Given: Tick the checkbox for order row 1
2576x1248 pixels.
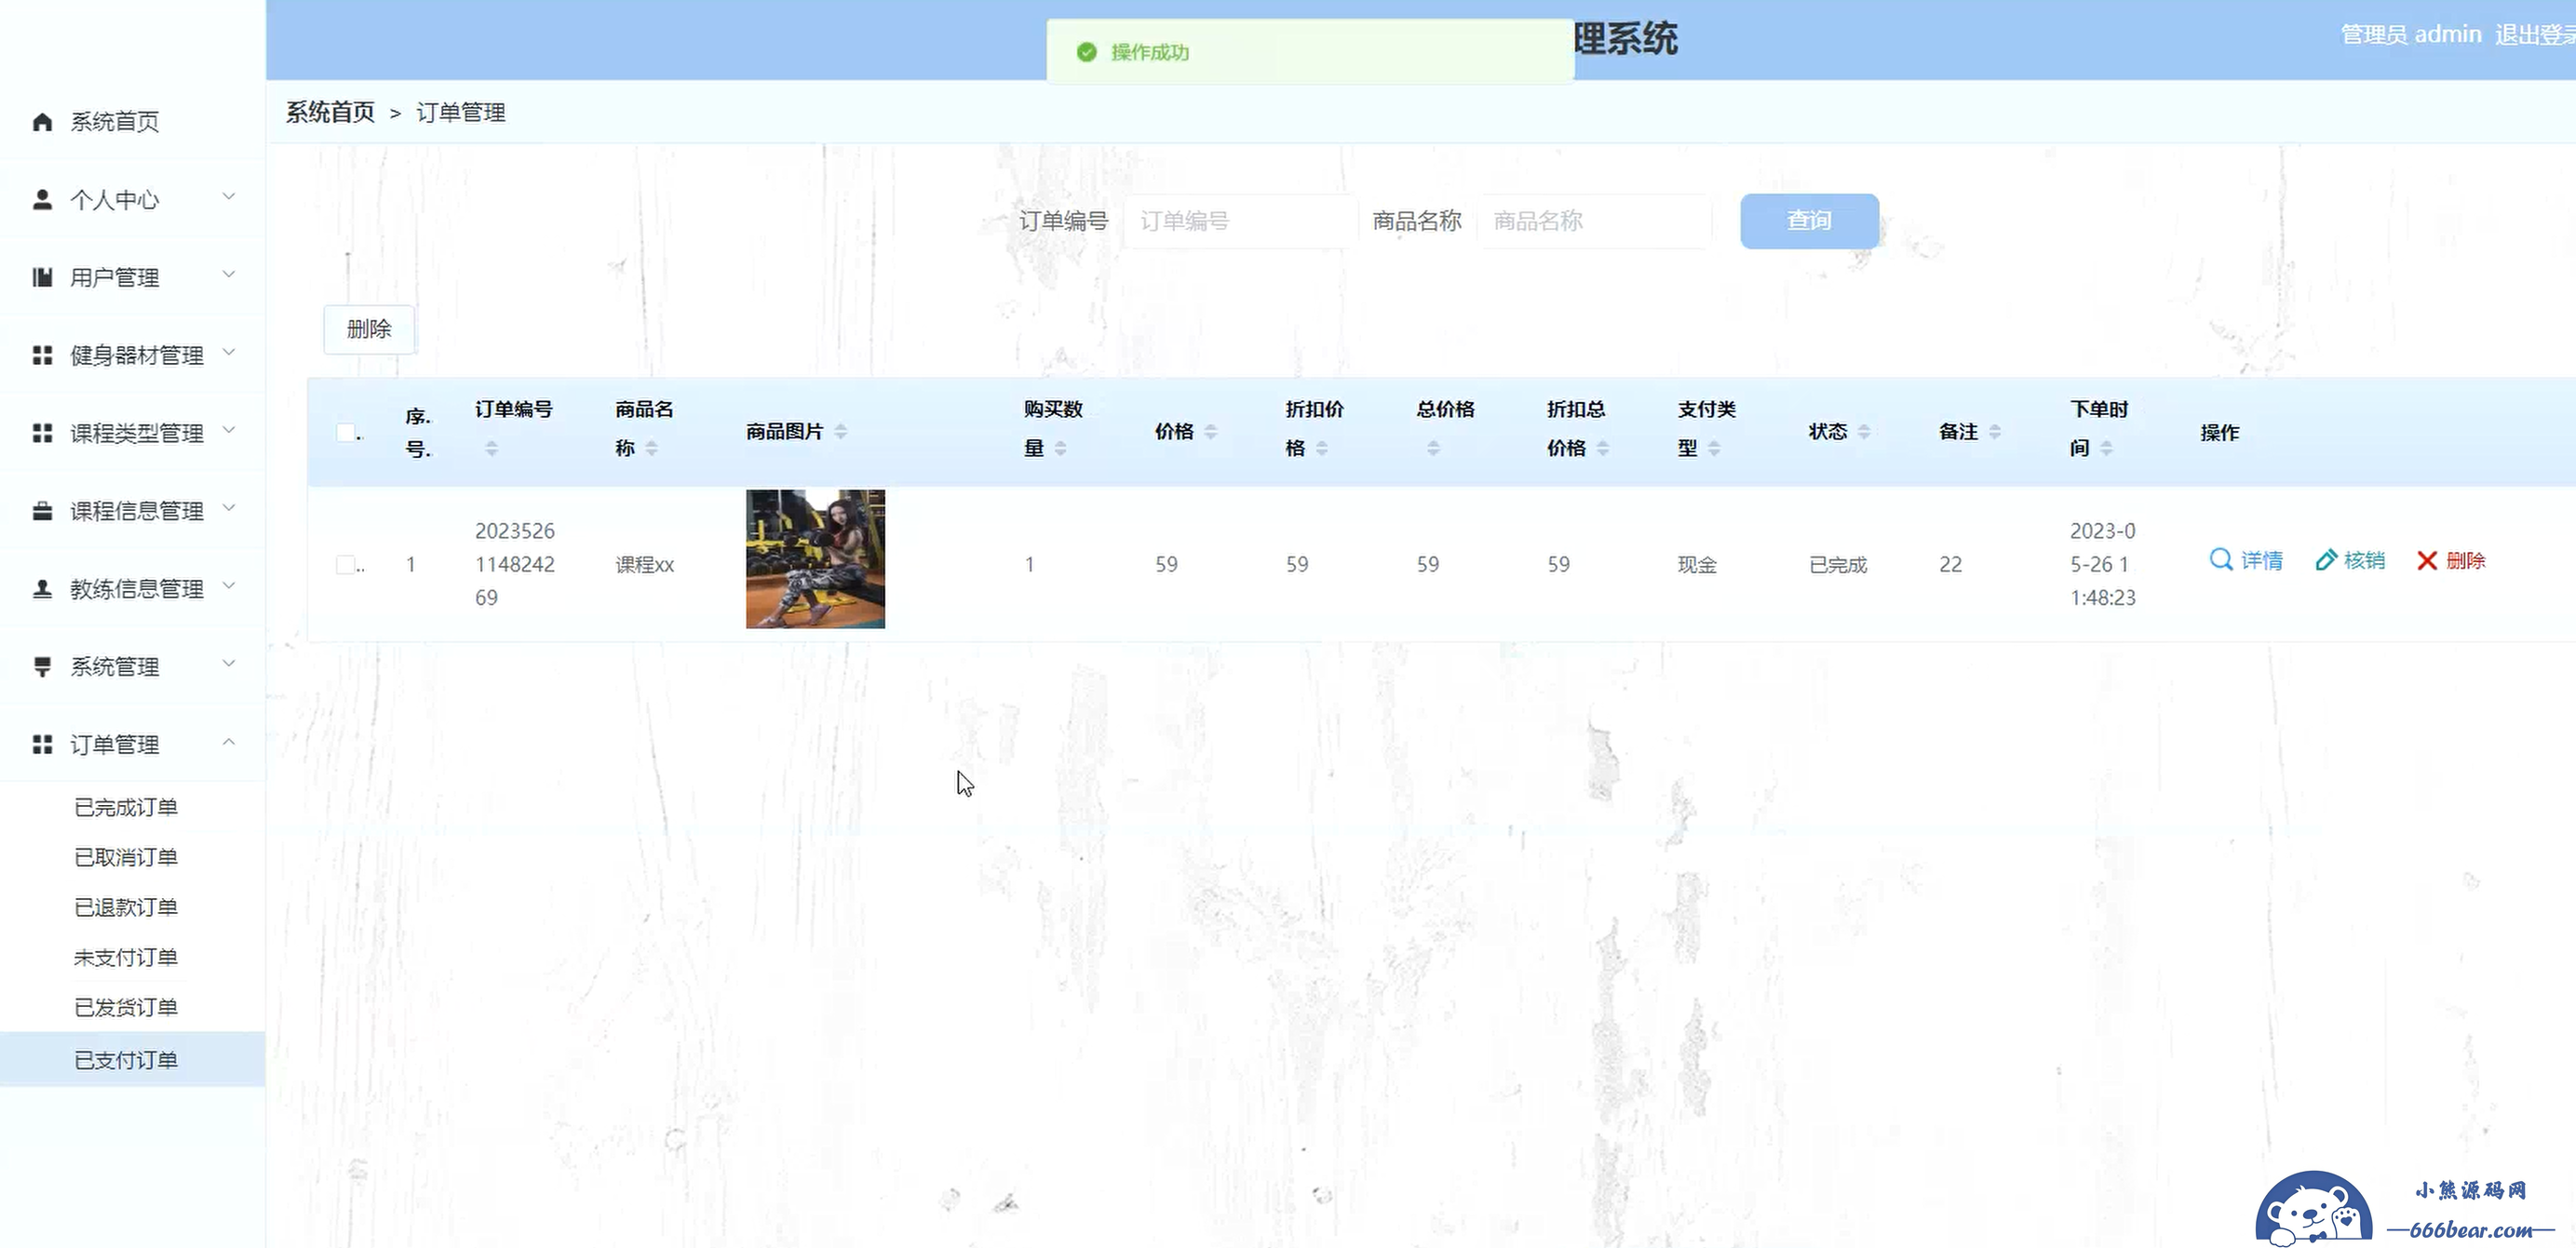Looking at the screenshot, I should click(x=346, y=565).
